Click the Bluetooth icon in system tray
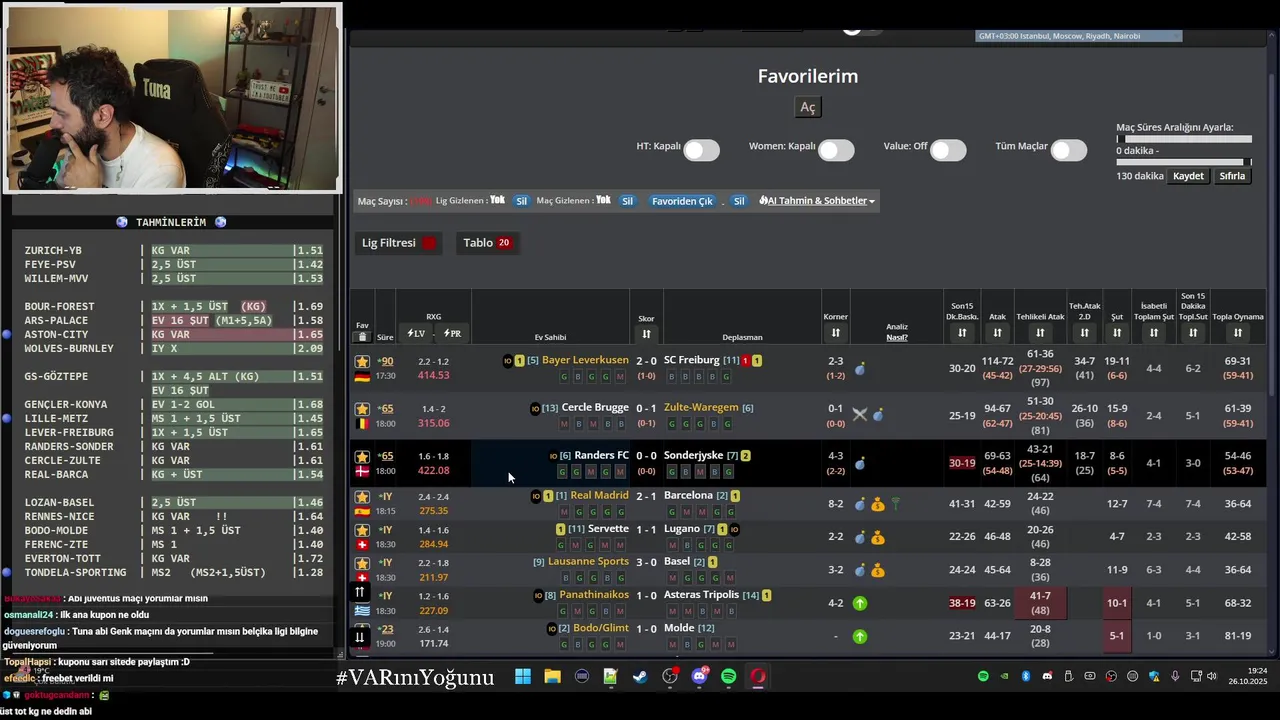This screenshot has width=1280, height=720. click(x=1026, y=677)
